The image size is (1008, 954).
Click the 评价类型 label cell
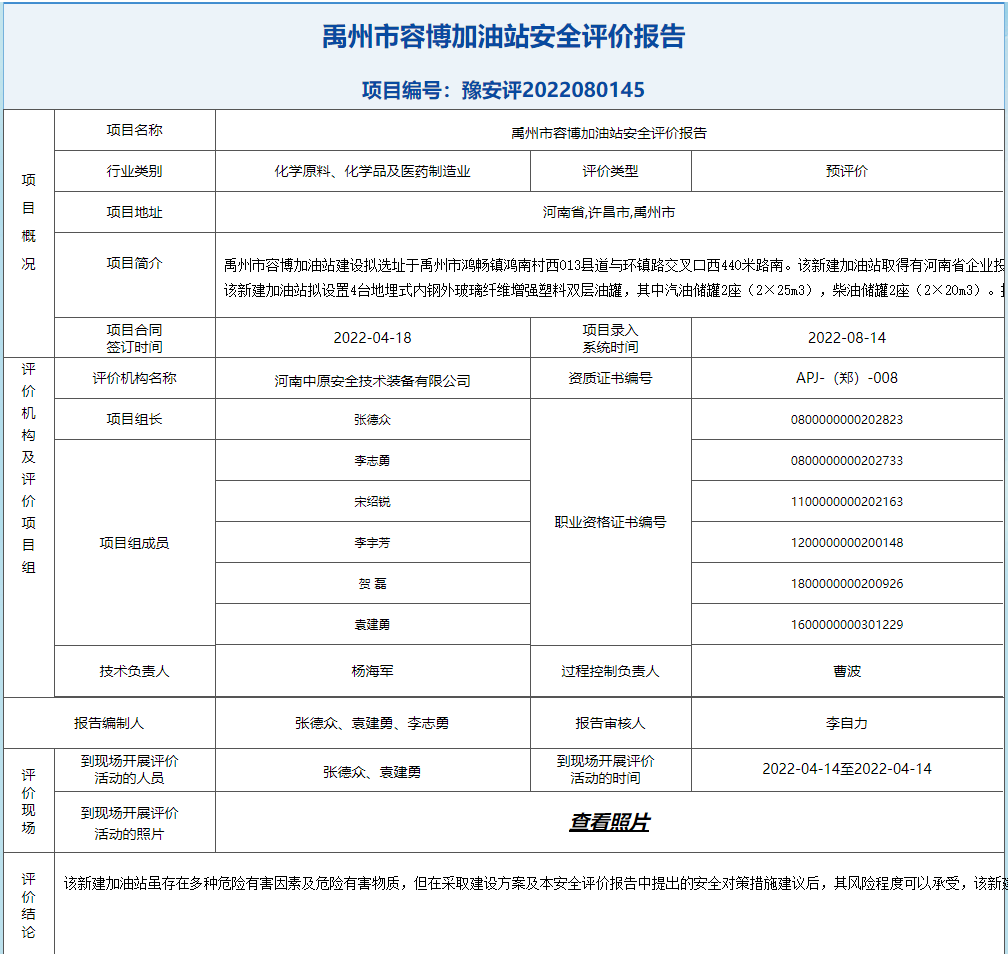pos(610,171)
